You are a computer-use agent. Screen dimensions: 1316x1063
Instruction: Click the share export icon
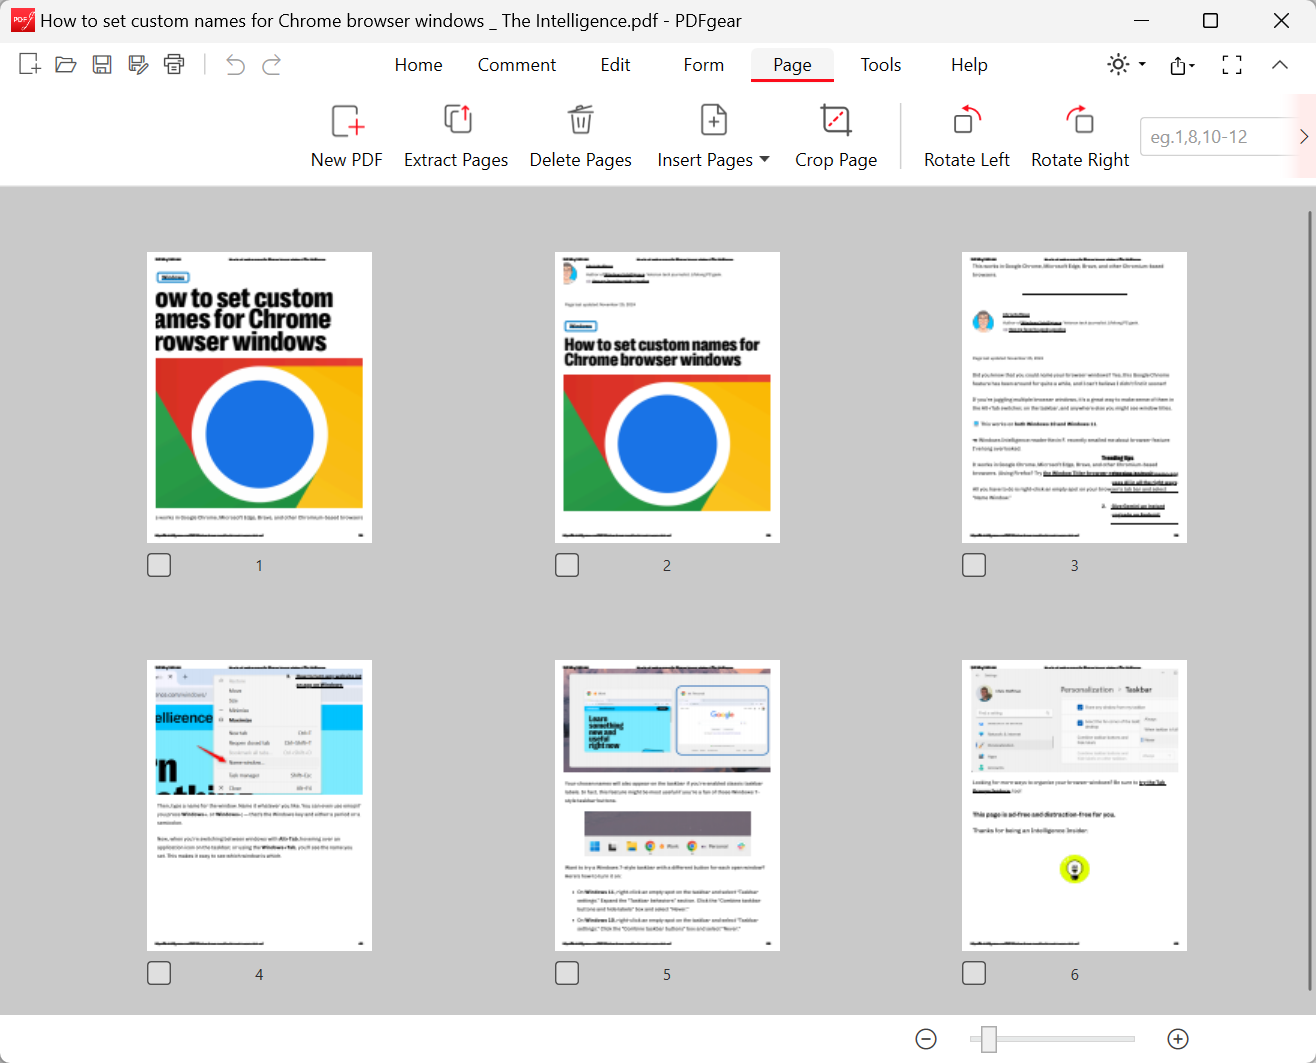(x=1178, y=65)
